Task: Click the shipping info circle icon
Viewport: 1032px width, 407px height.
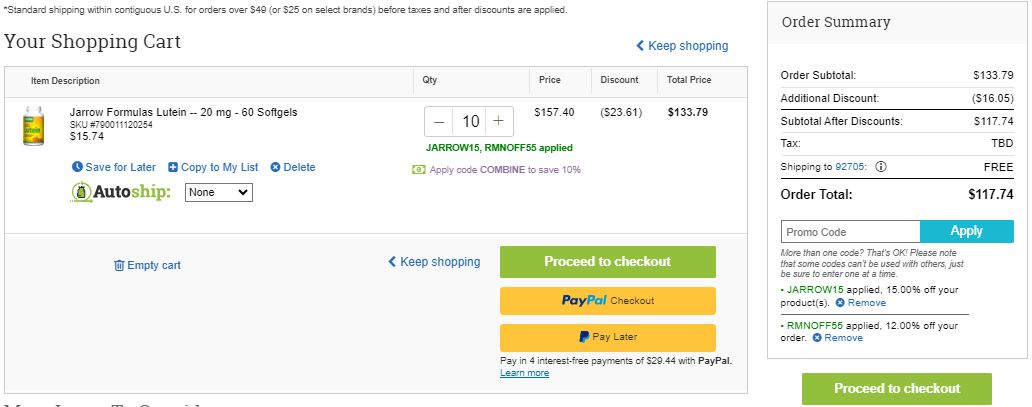Action: click(x=881, y=167)
